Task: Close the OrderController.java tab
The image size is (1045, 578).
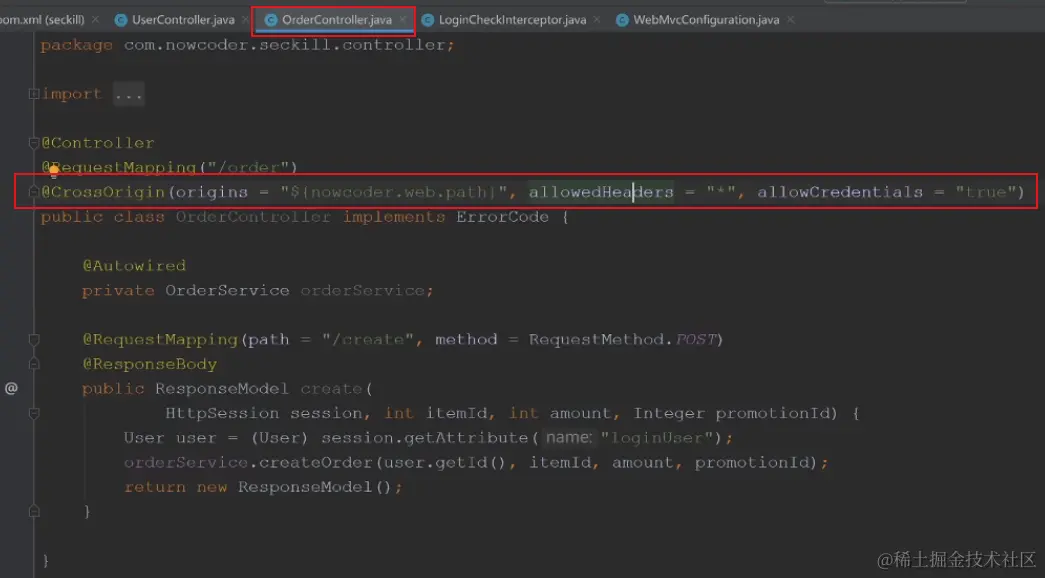Action: [403, 20]
